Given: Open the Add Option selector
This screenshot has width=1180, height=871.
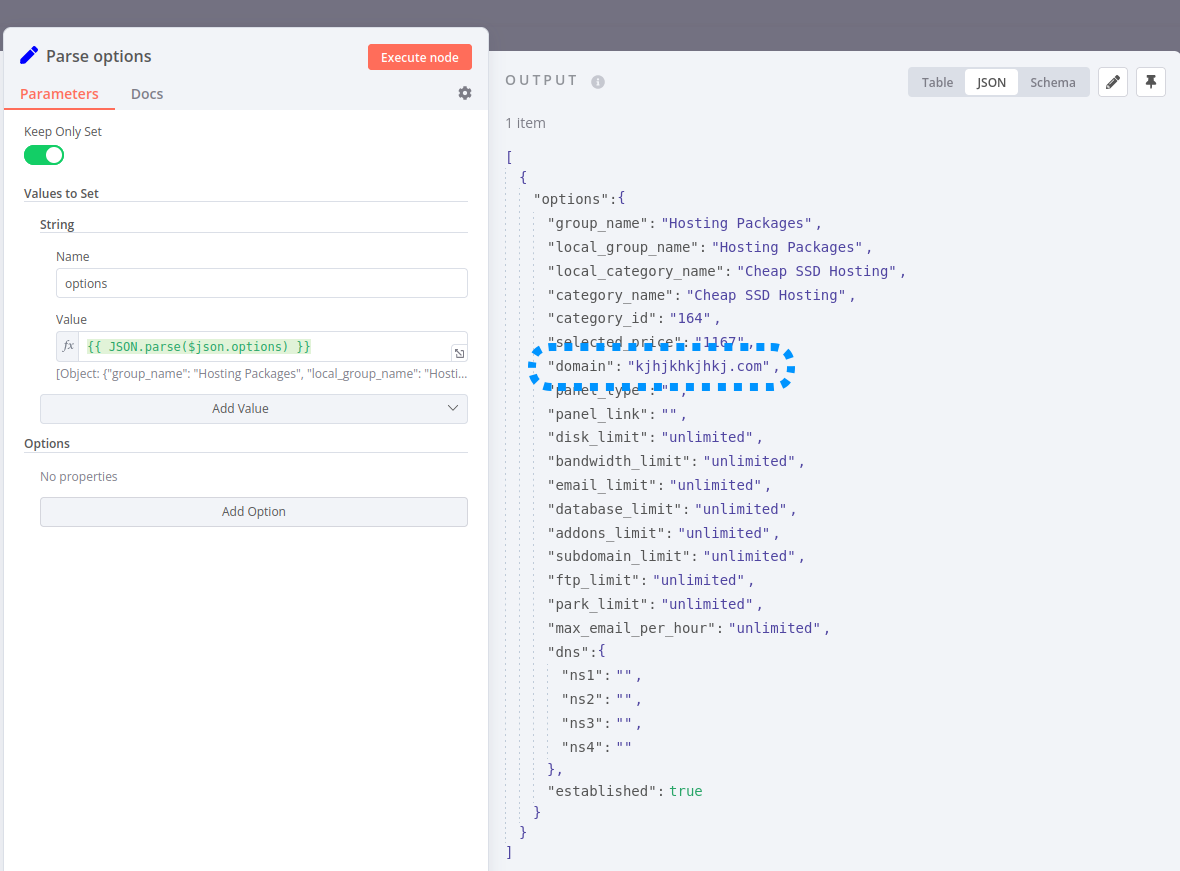Looking at the screenshot, I should [253, 512].
